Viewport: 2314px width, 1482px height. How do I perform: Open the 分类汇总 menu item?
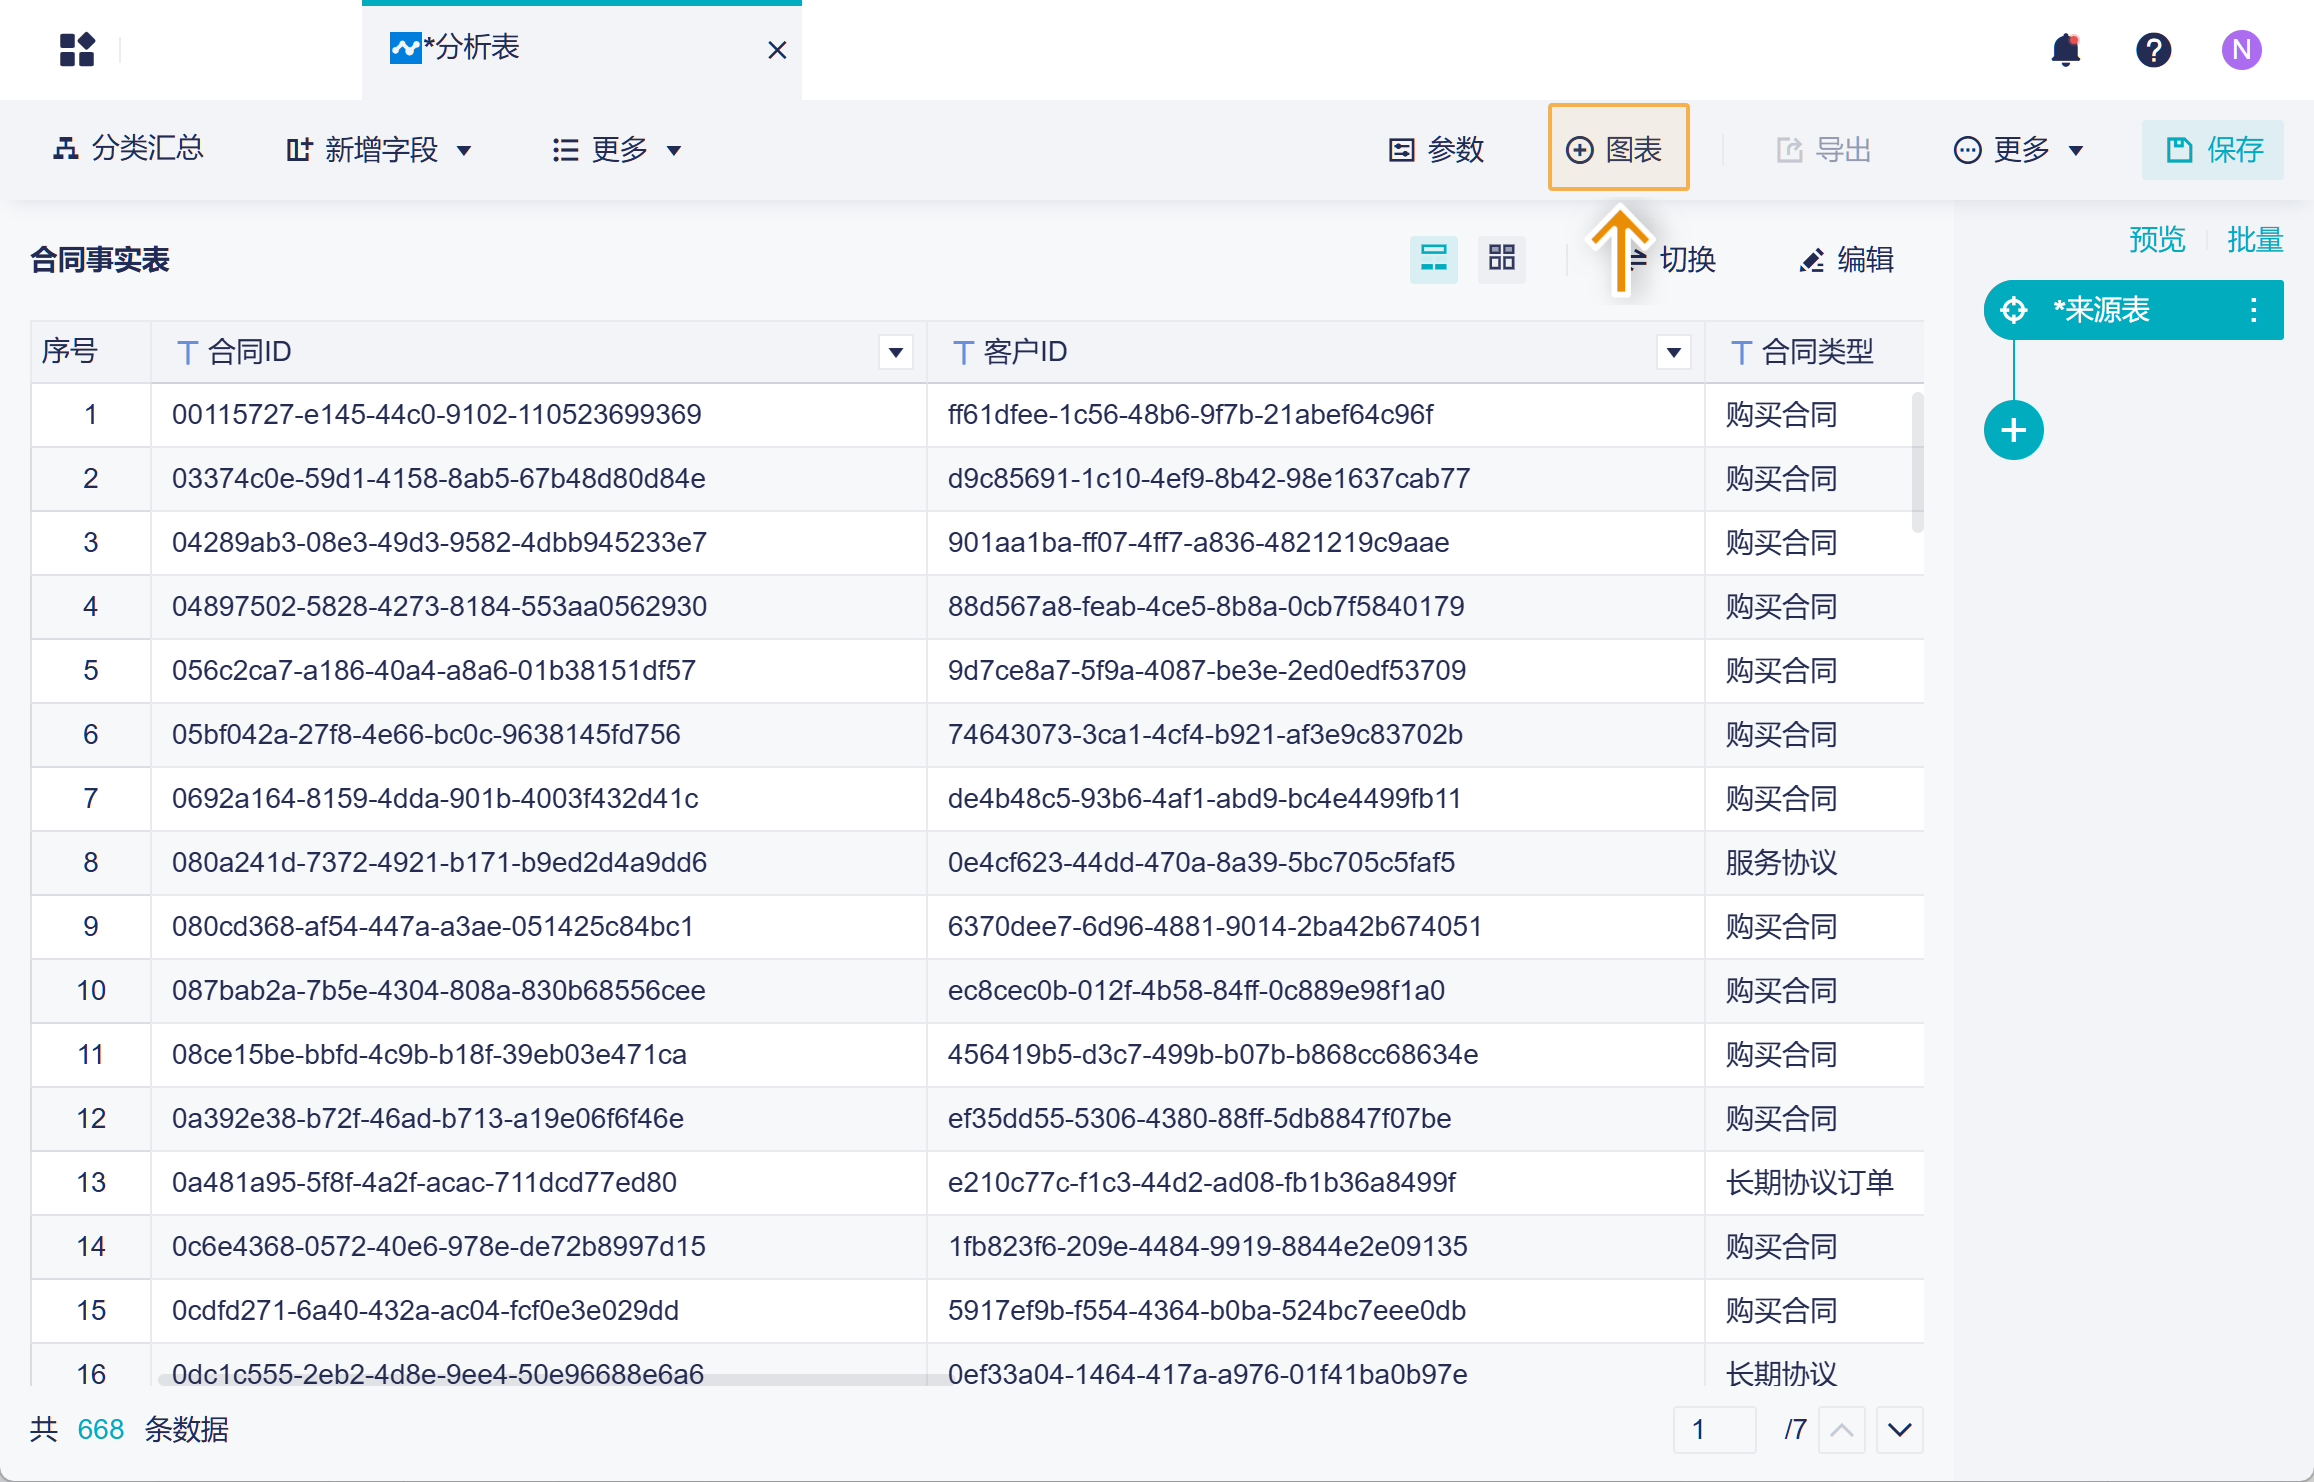[x=128, y=149]
